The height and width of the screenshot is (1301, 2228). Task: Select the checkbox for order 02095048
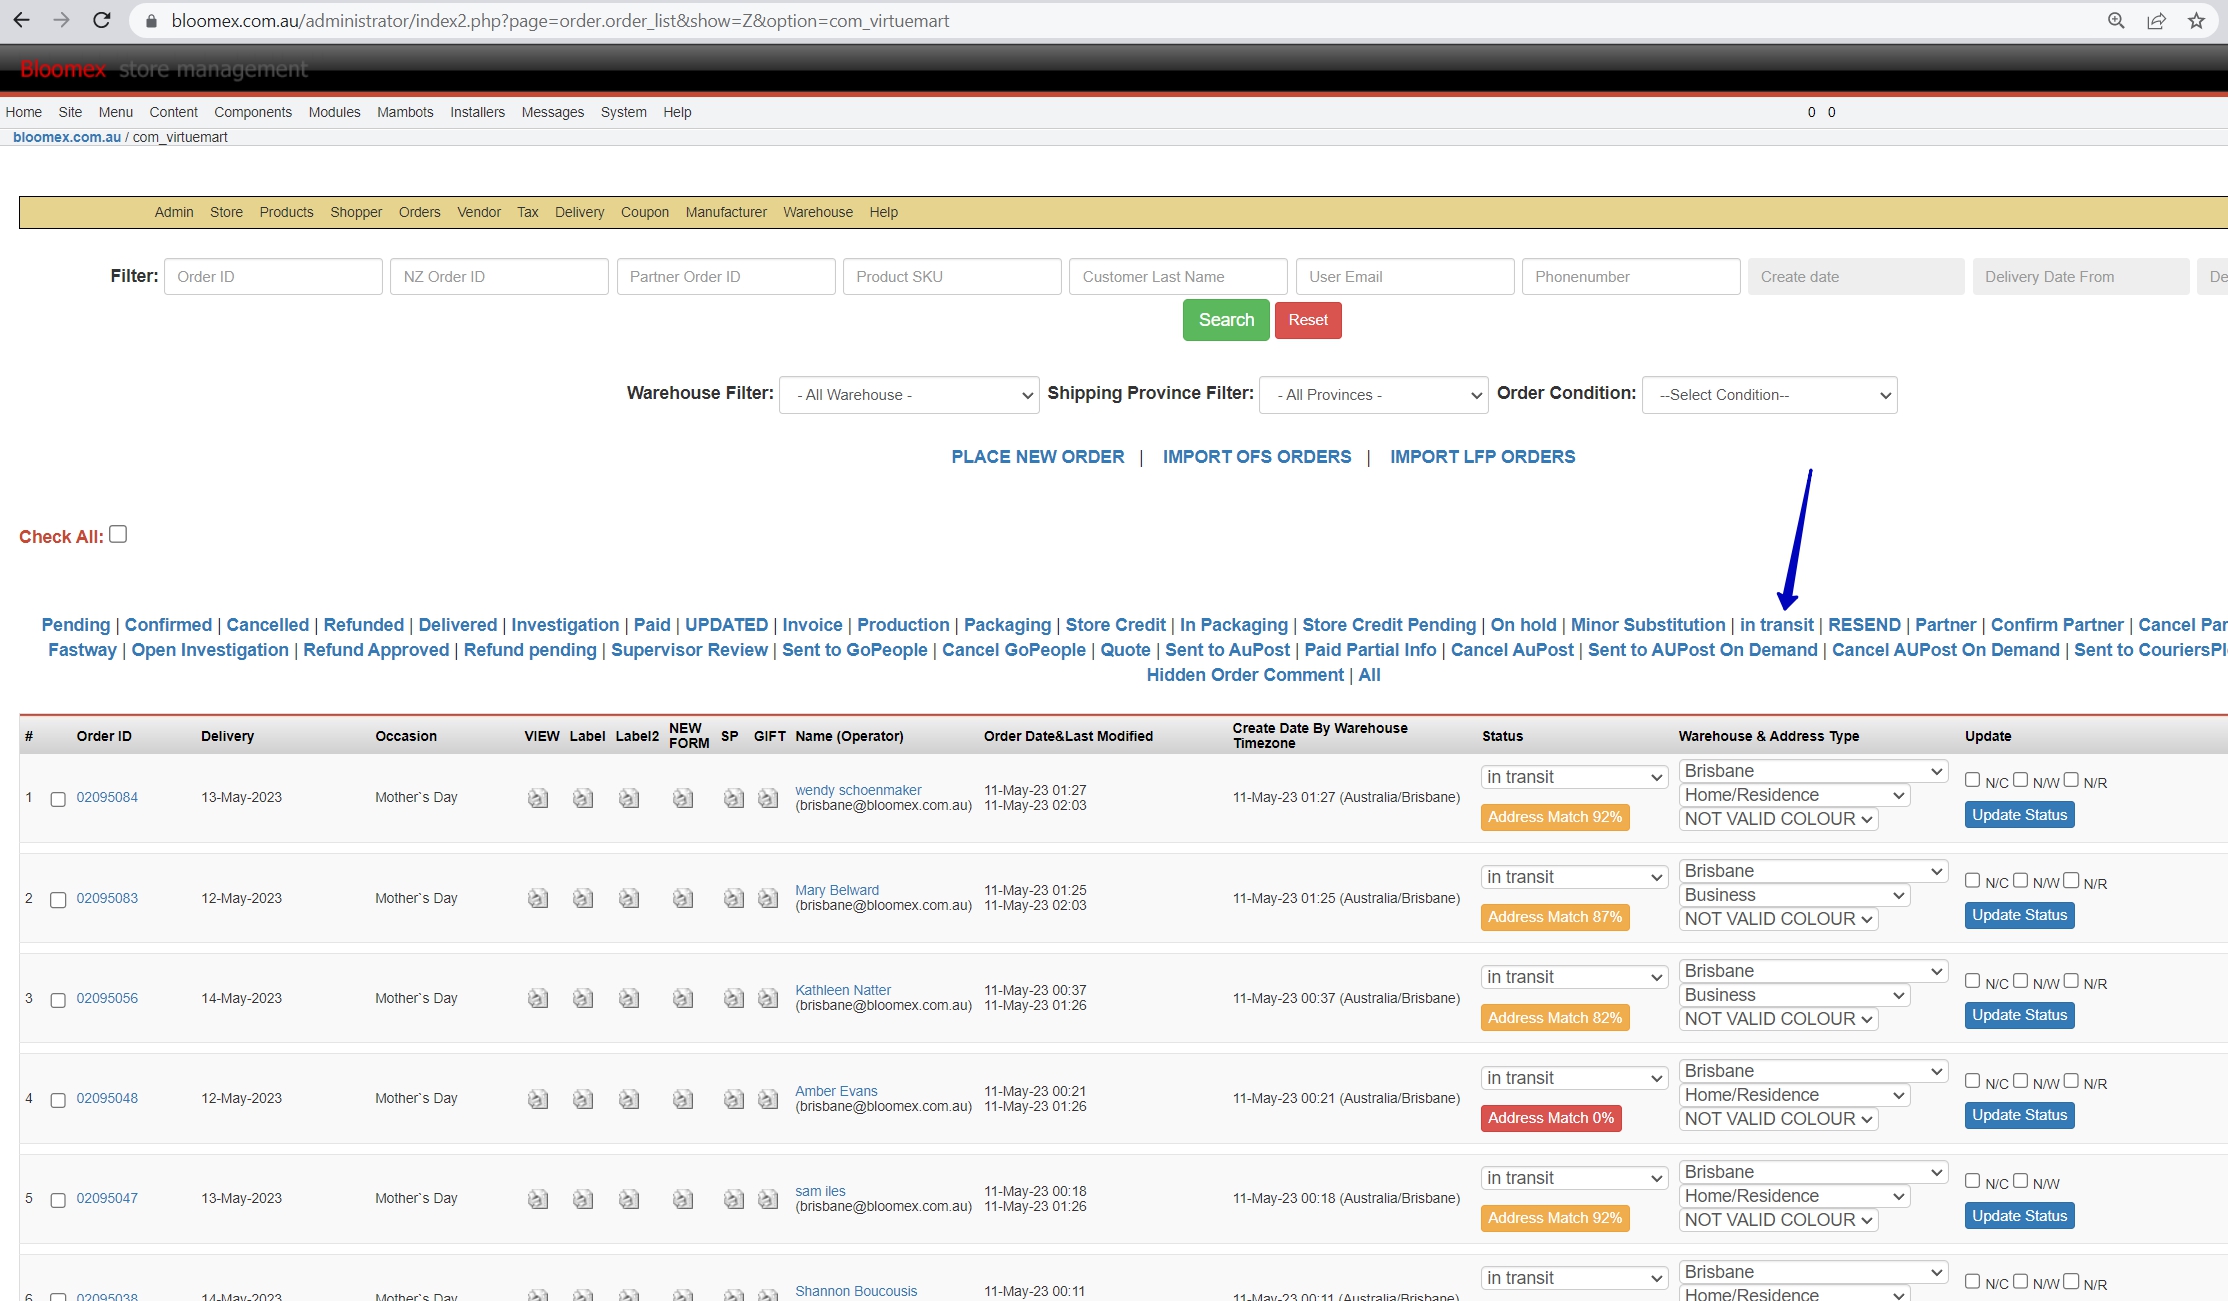(x=58, y=1100)
